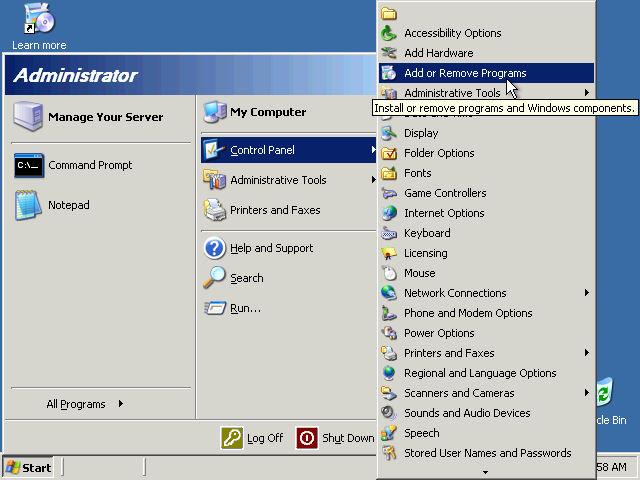Choose Regional and Language Options
The width and height of the screenshot is (640, 480).
[x=480, y=373]
